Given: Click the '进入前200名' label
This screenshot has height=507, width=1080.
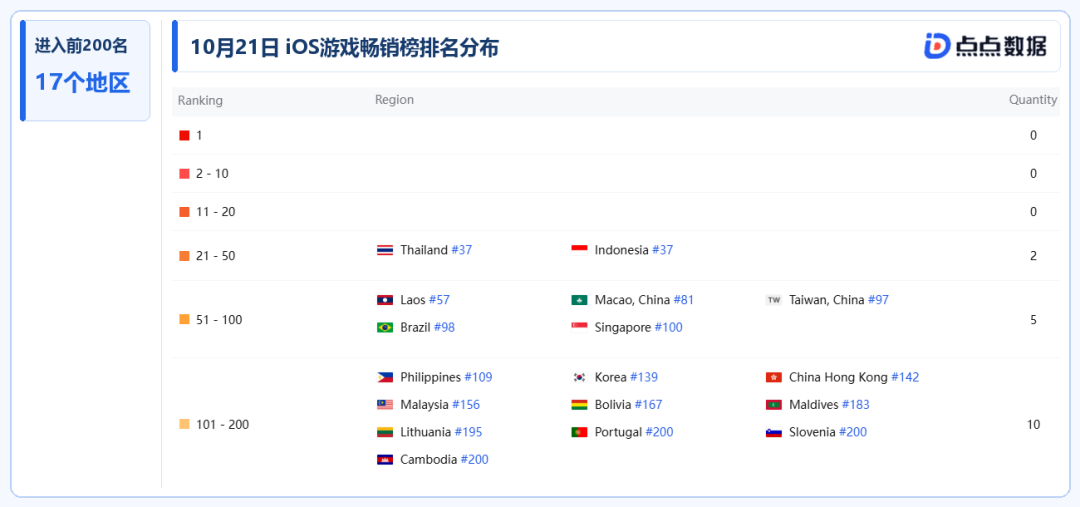Looking at the screenshot, I should point(81,46).
